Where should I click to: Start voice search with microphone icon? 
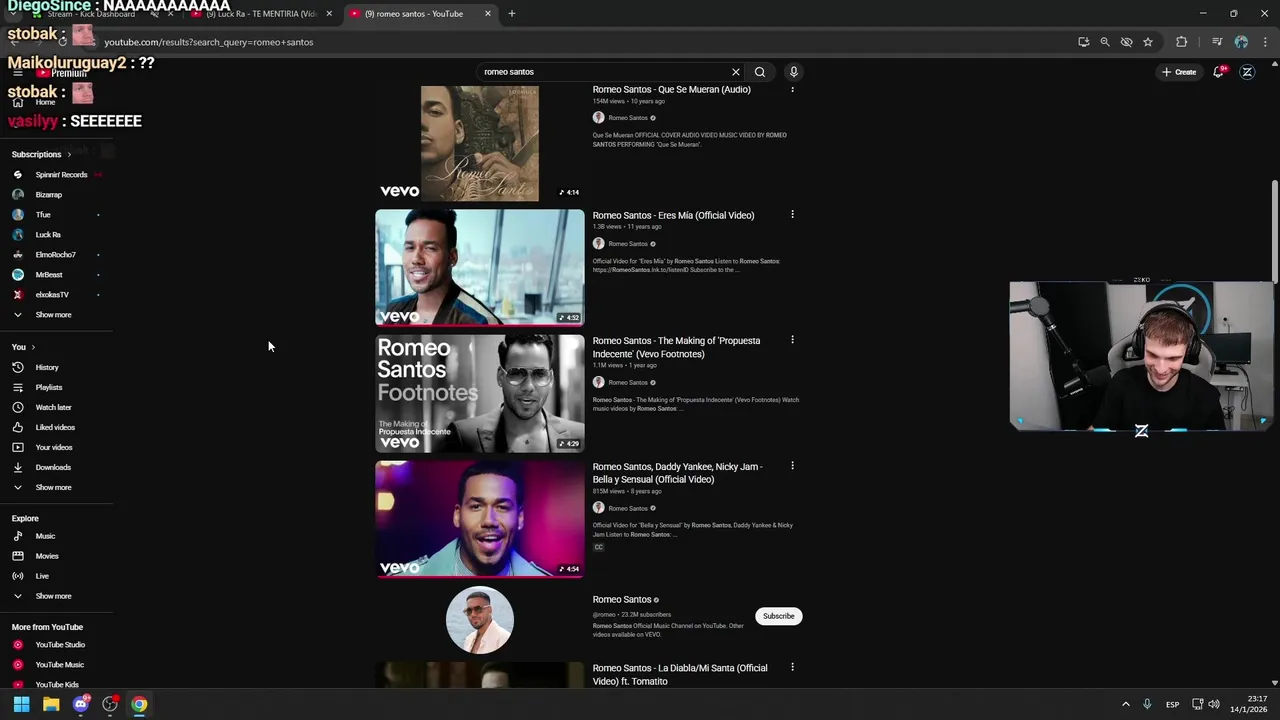pyautogui.click(x=794, y=72)
